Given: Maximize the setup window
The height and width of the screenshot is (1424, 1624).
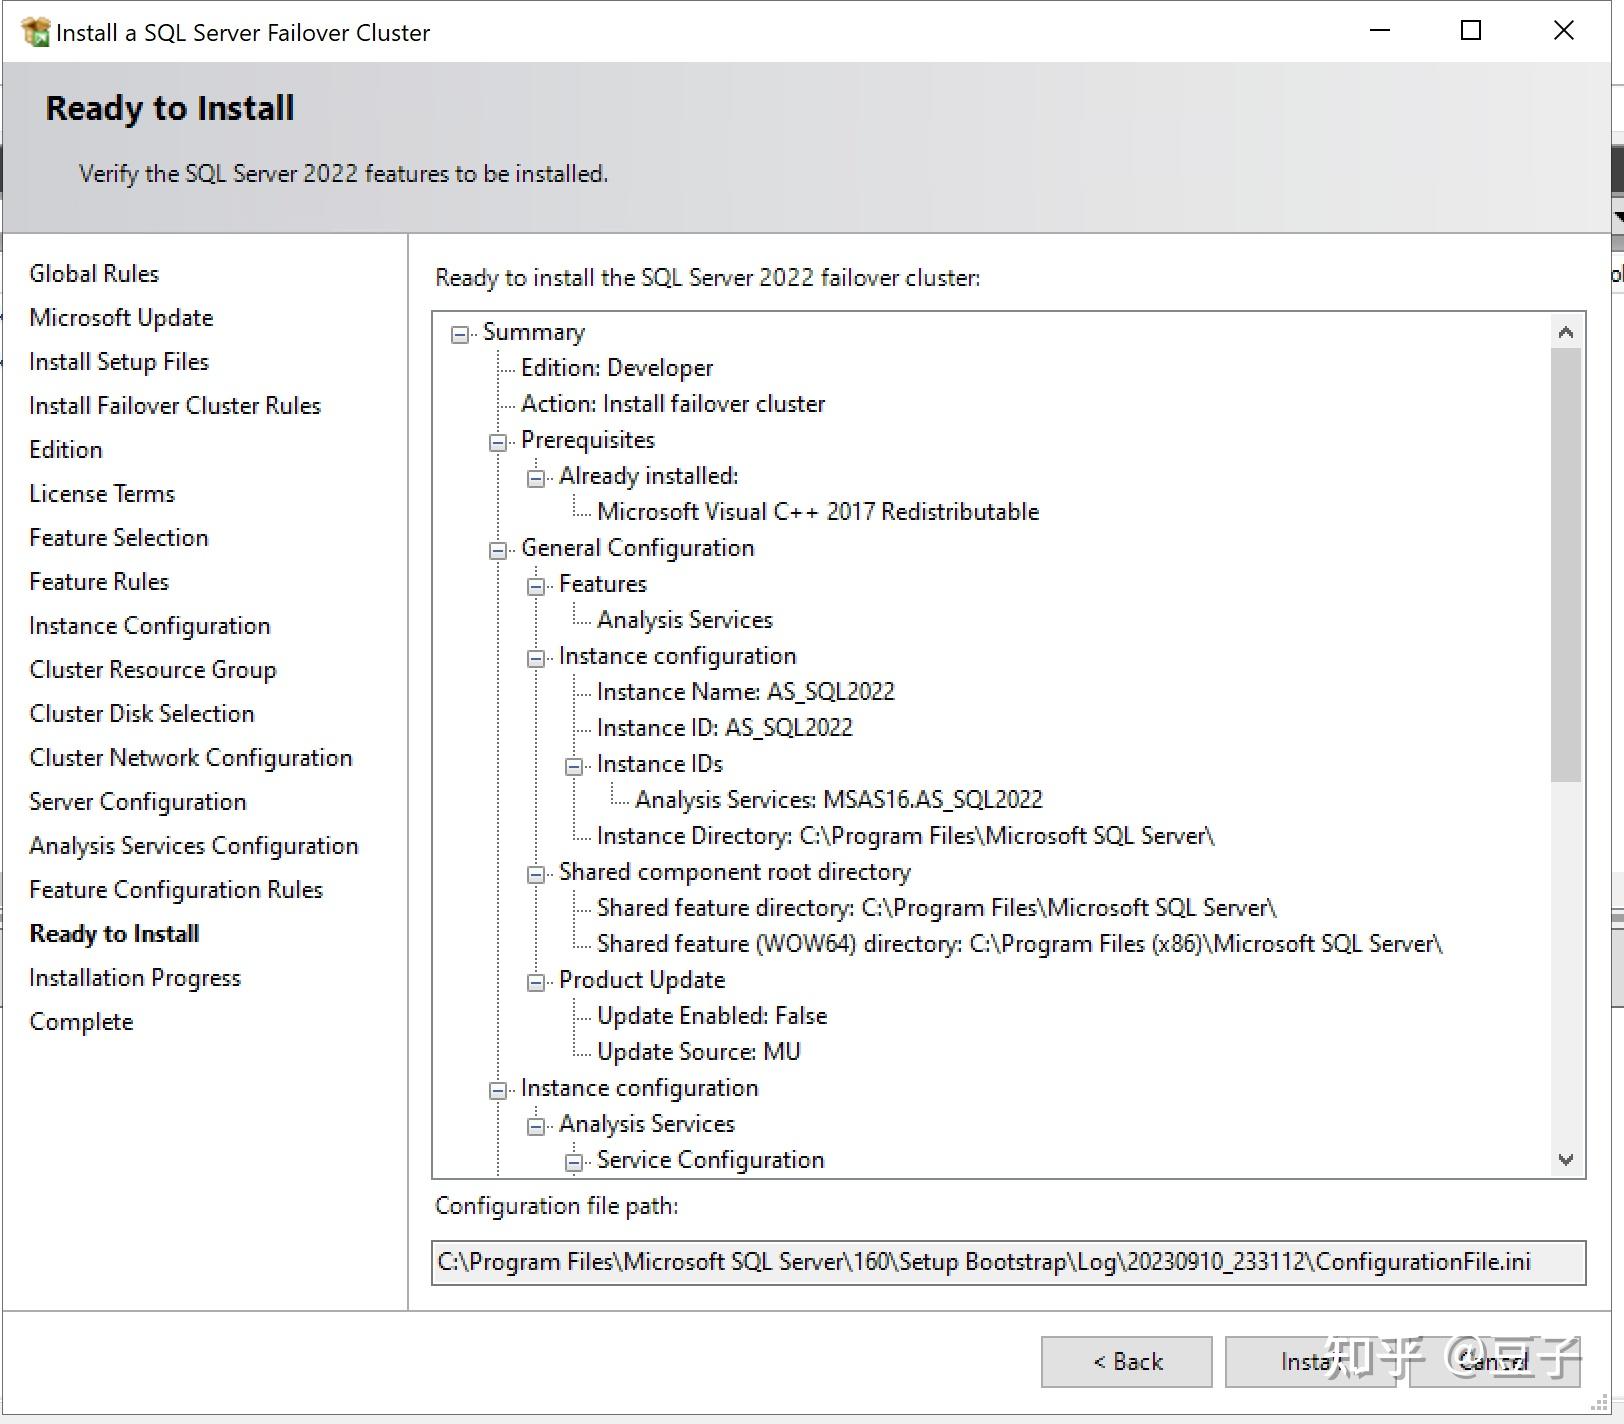Looking at the screenshot, I should pyautogui.click(x=1471, y=31).
